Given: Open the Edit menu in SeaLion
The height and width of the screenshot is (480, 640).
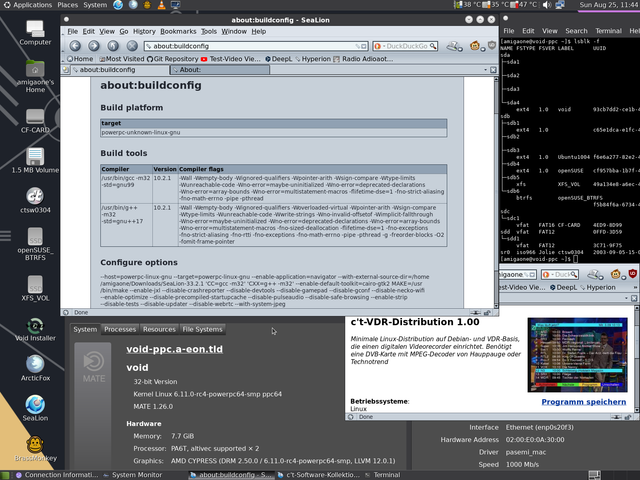Looking at the screenshot, I should 89,31.
